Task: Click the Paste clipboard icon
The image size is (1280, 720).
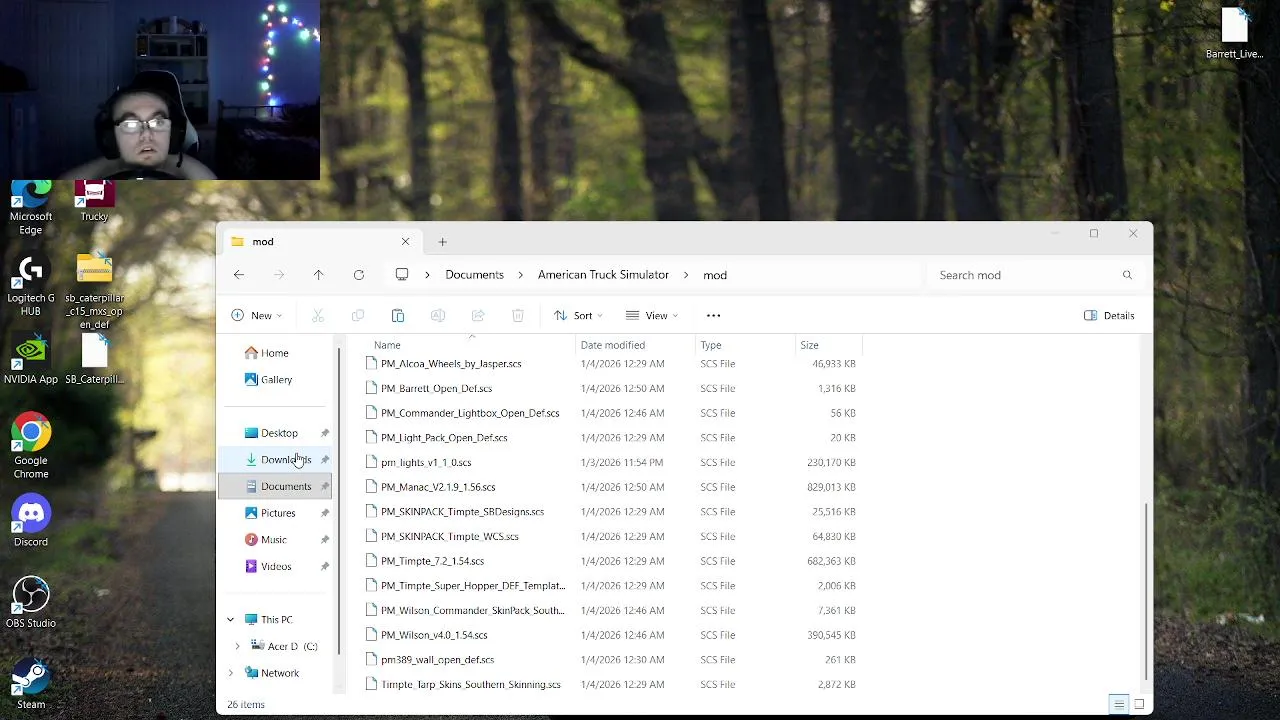Action: click(x=398, y=316)
